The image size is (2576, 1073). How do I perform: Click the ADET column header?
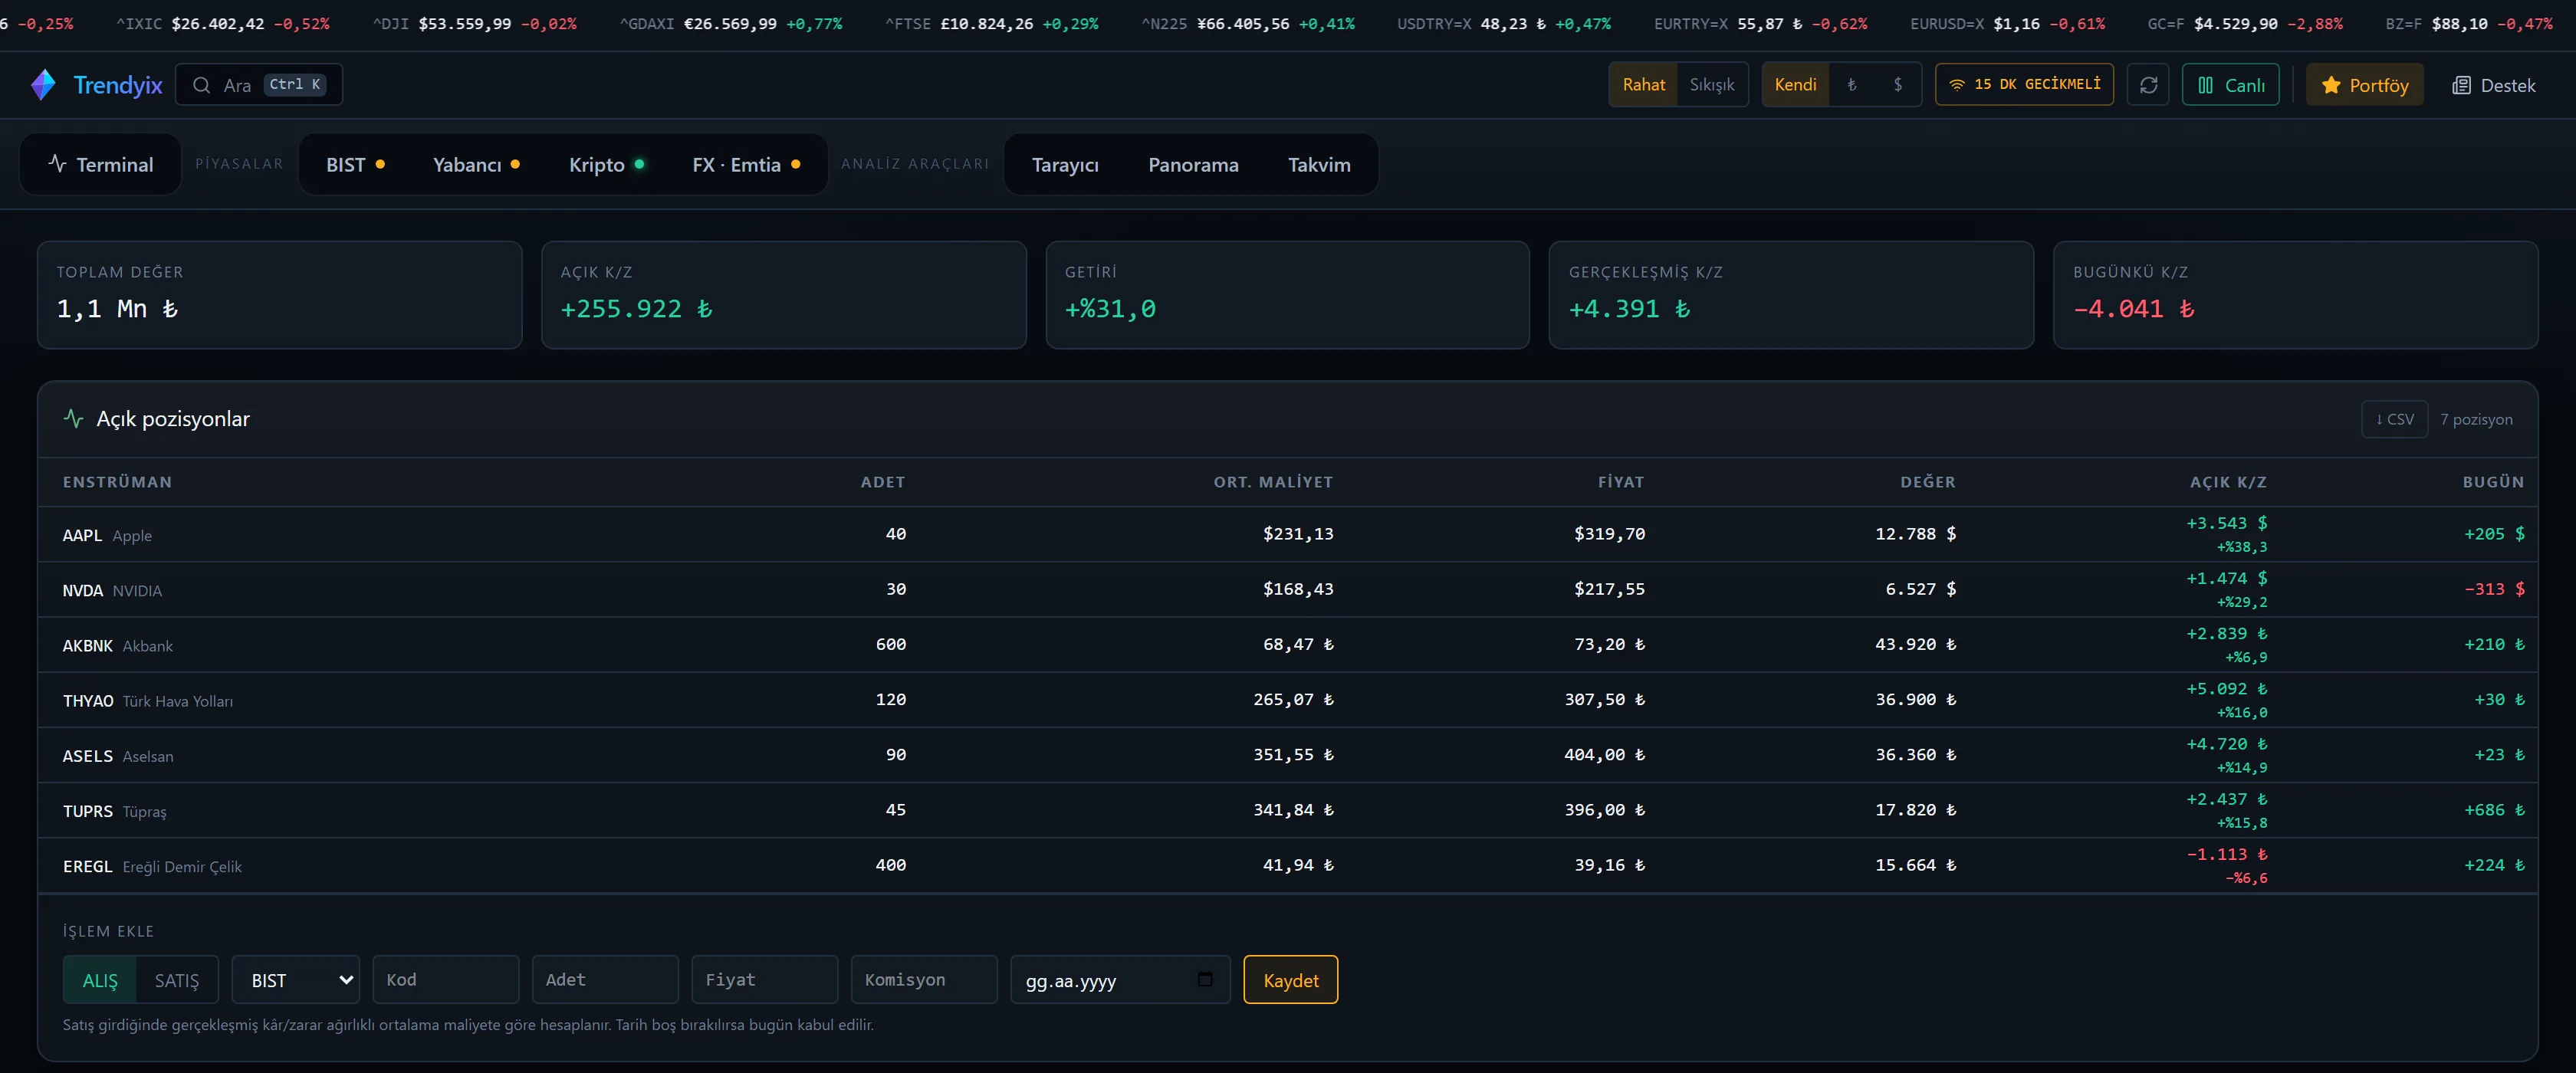[x=883, y=482]
